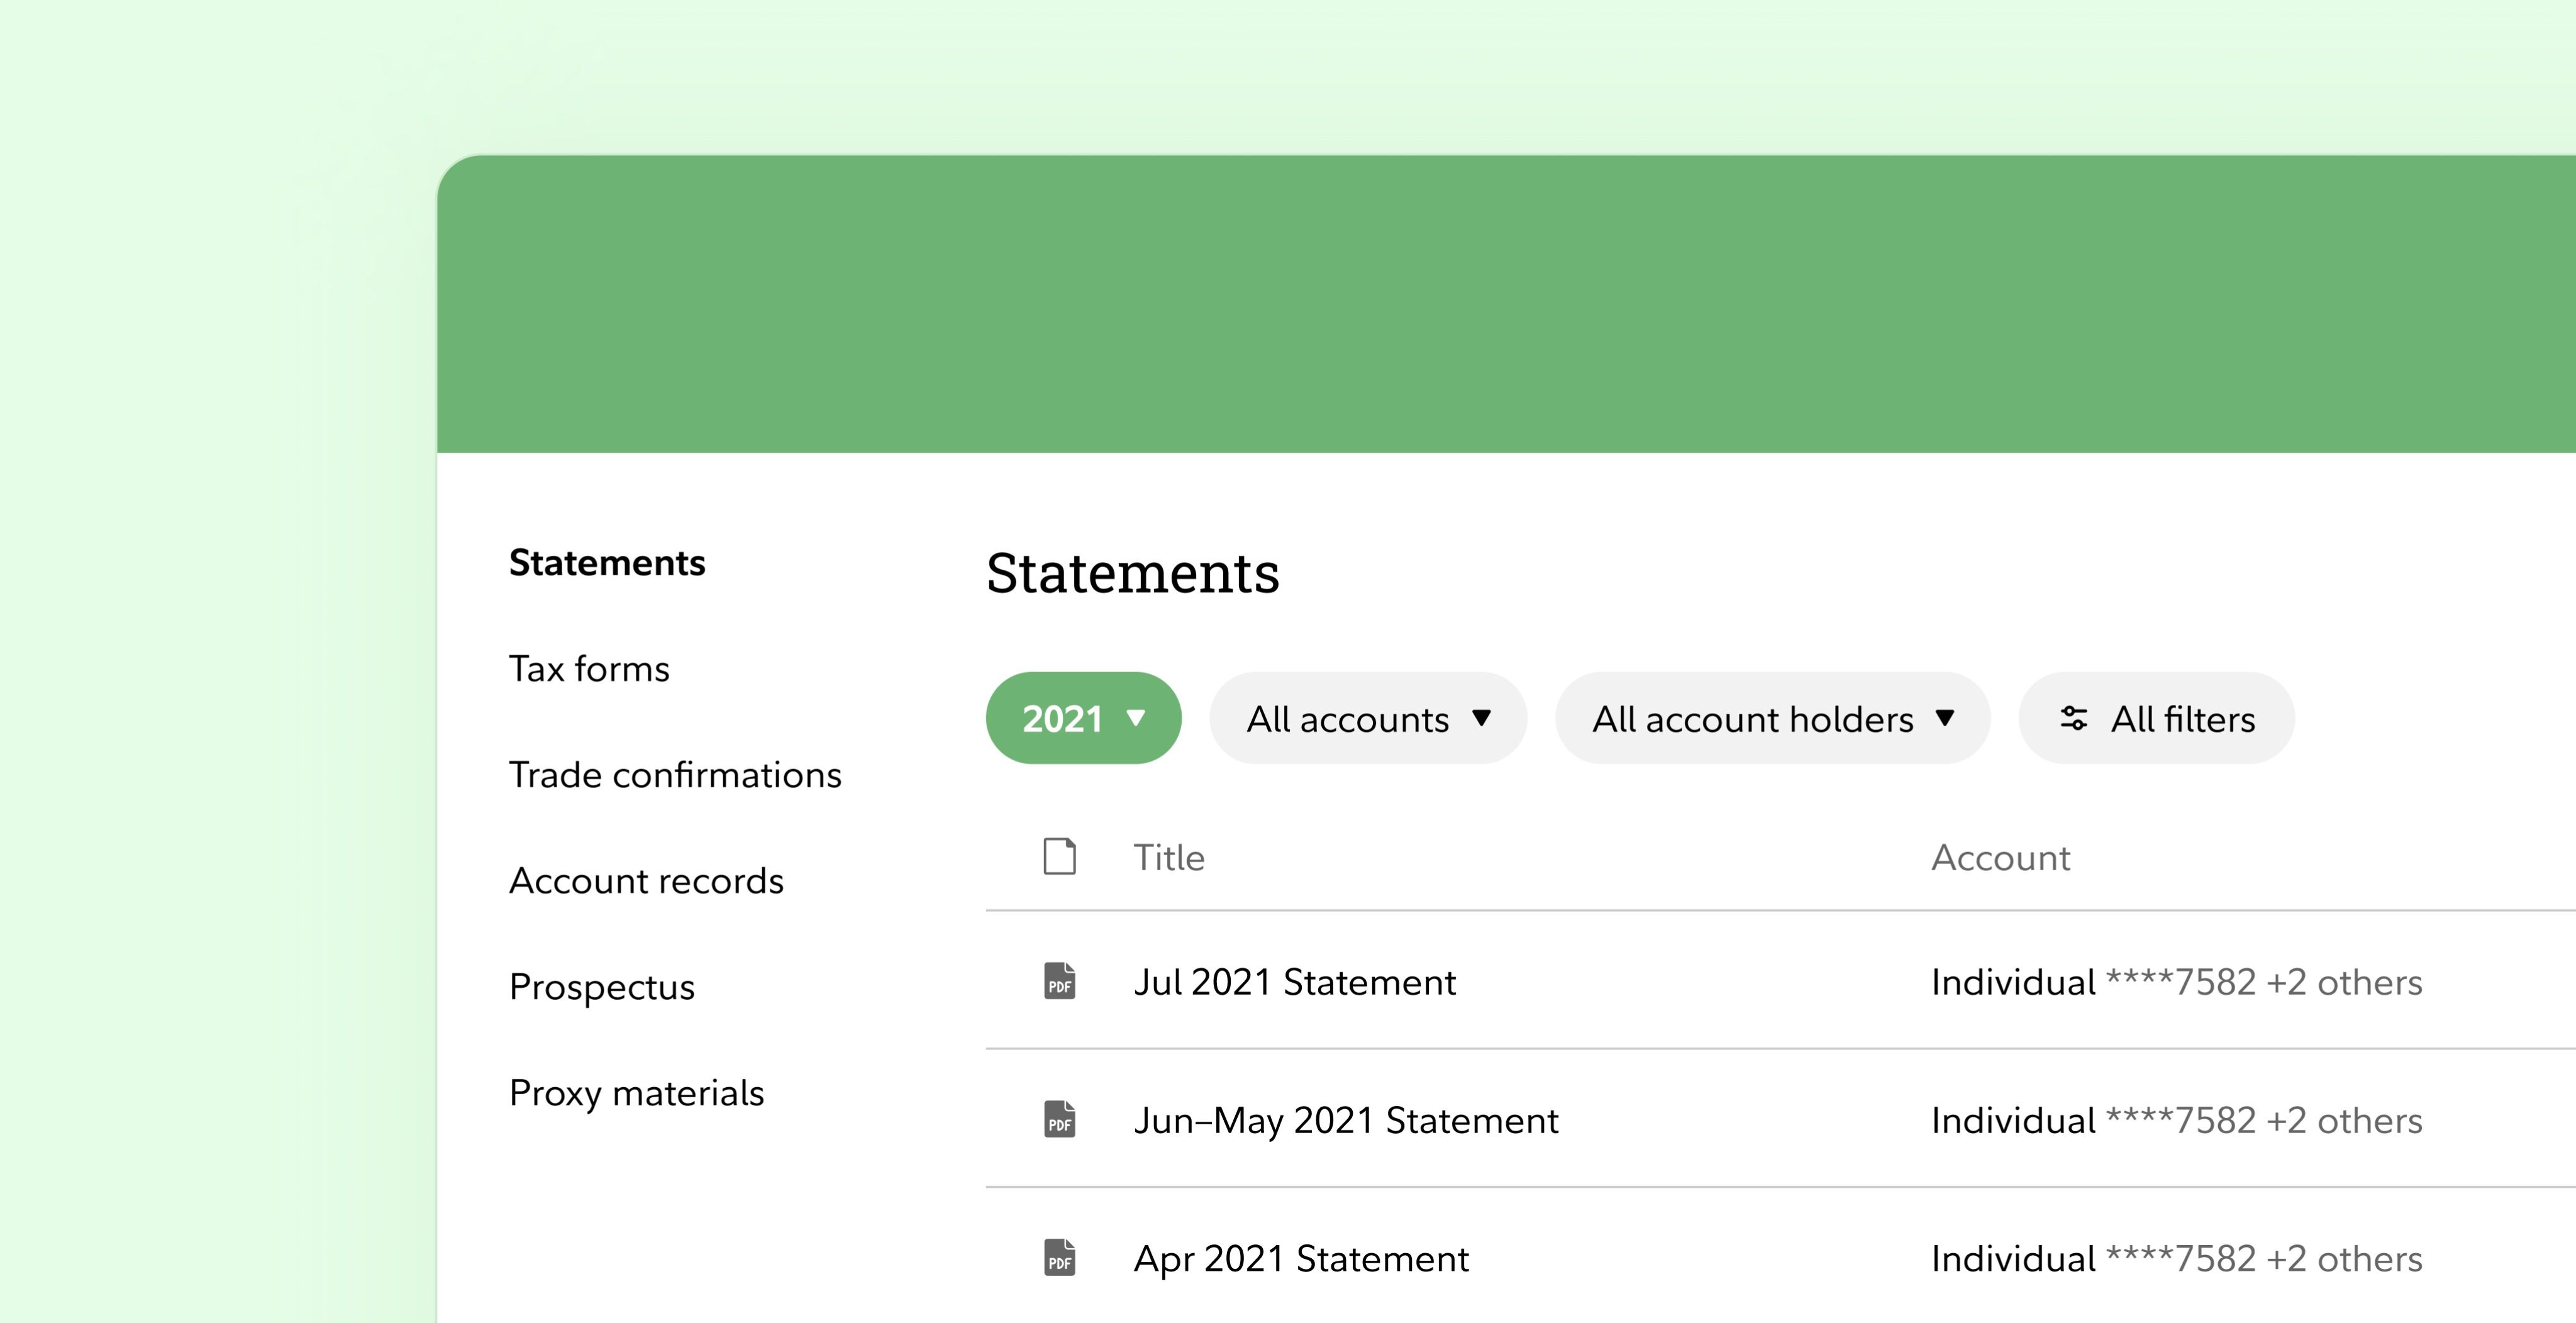Image resolution: width=2576 pixels, height=1323 pixels.
Task: Open the Statements section in sidebar
Action: point(607,563)
